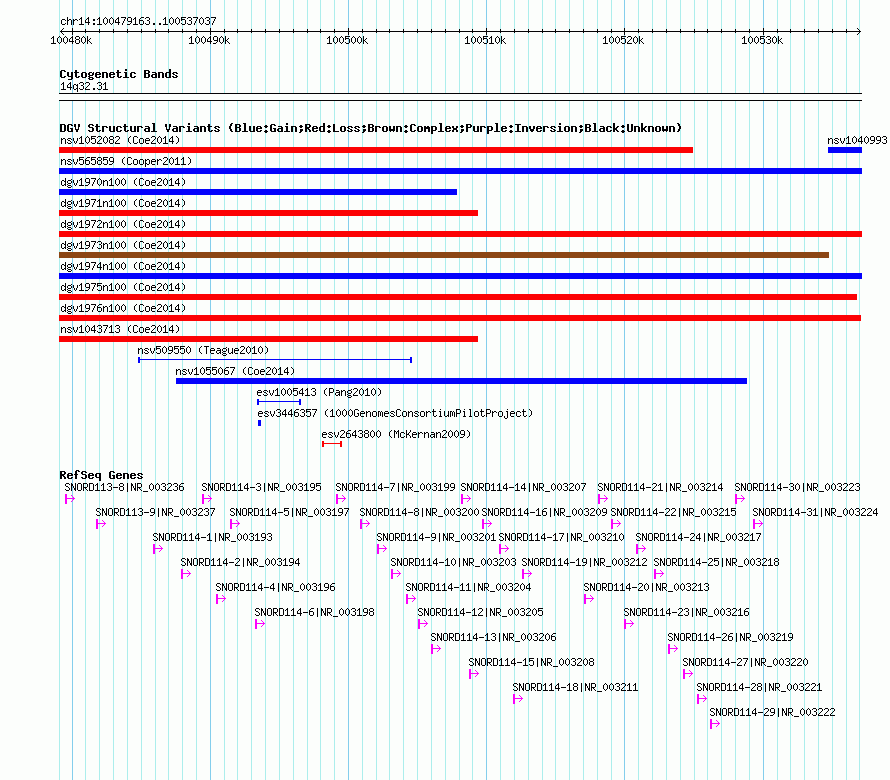890x780 pixels.
Task: Click the SNORD114-12 gene arrow glyph
Action: tap(422, 624)
